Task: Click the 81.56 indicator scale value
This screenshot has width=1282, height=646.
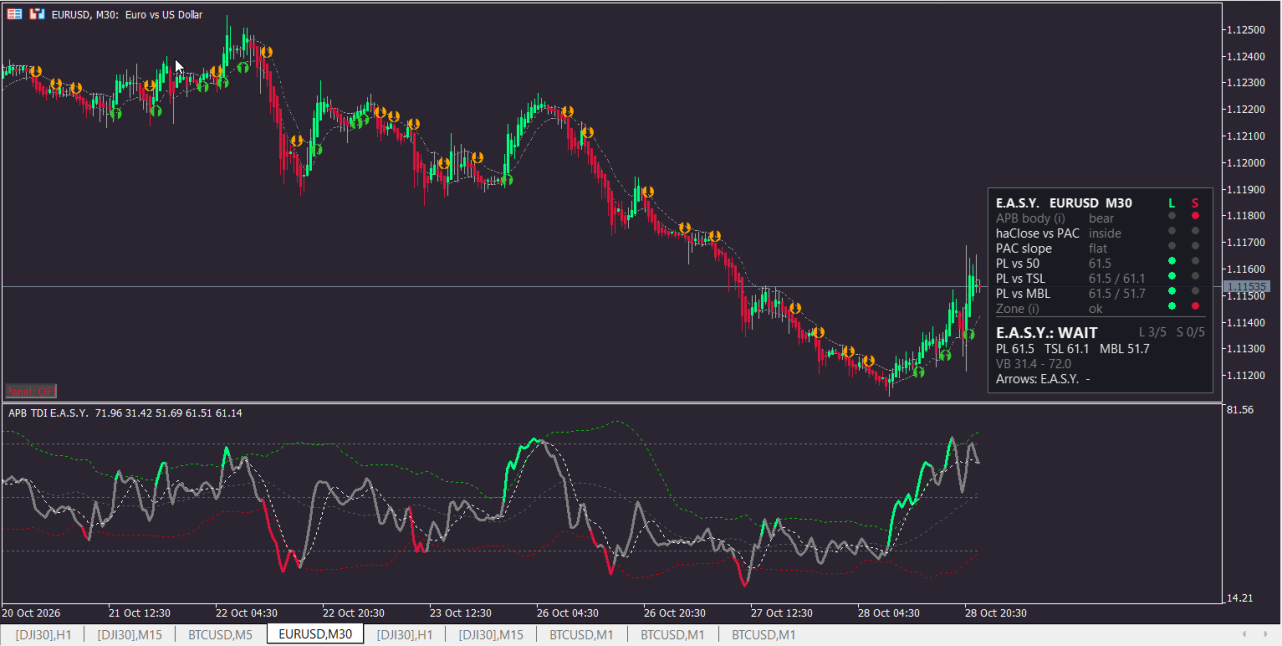Action: coord(1242,410)
